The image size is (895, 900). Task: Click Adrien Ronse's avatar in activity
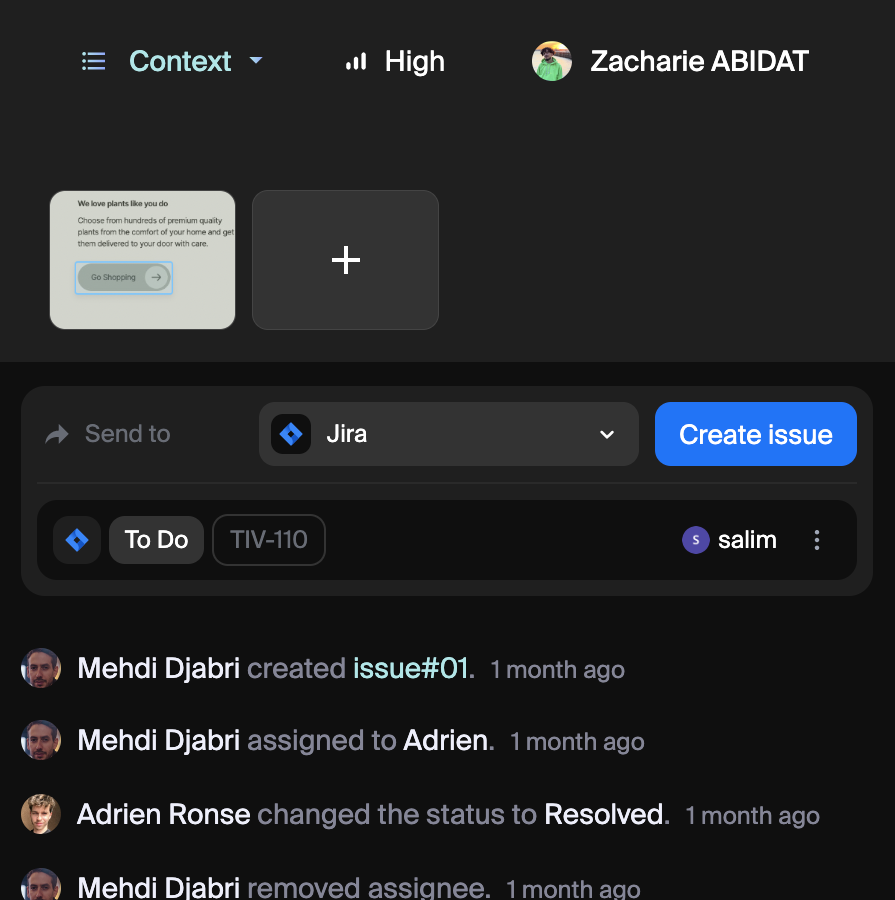coord(41,814)
